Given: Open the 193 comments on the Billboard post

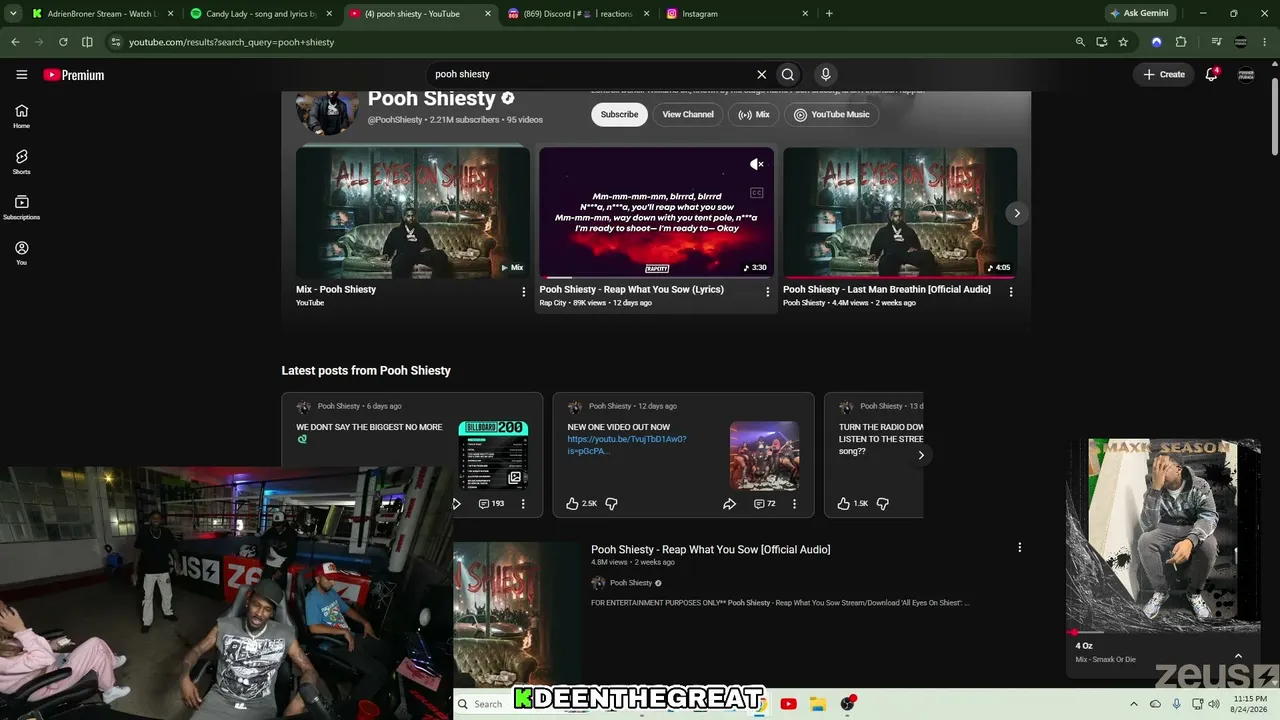Looking at the screenshot, I should pos(491,504).
